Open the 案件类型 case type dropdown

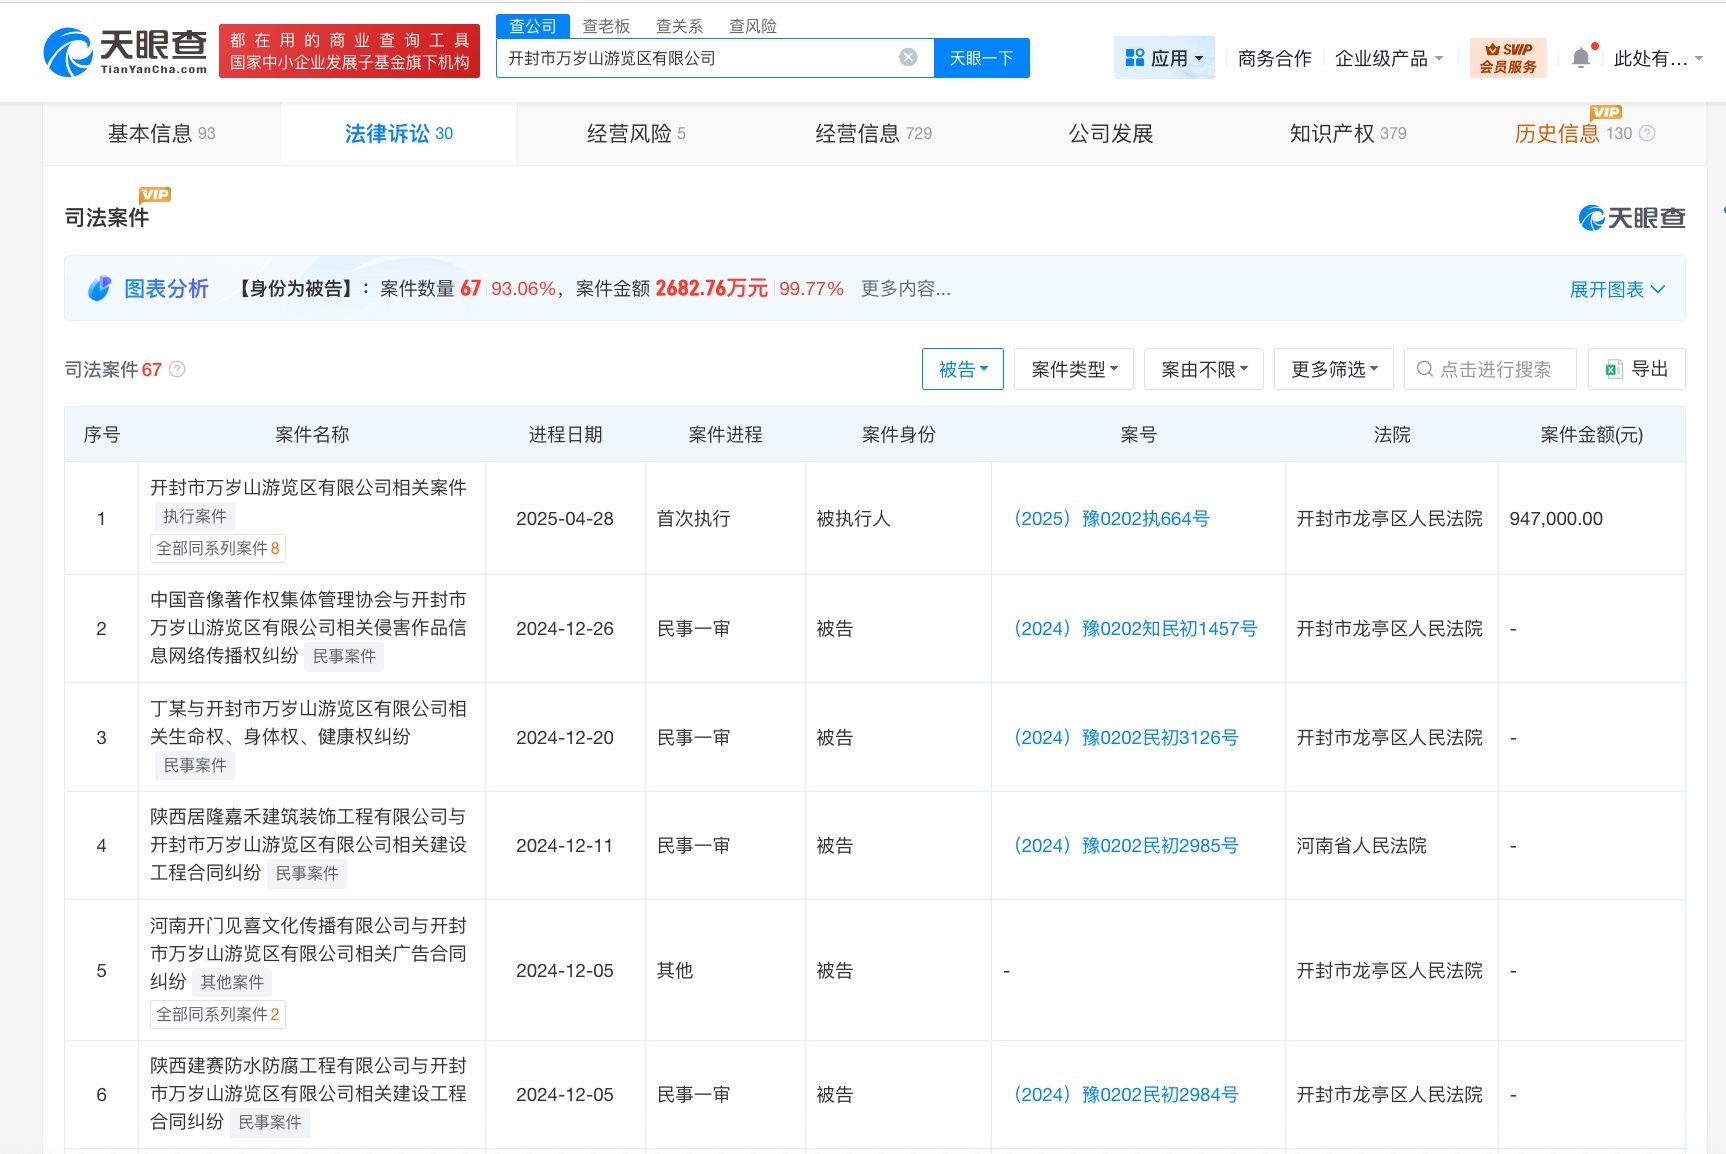[1073, 369]
